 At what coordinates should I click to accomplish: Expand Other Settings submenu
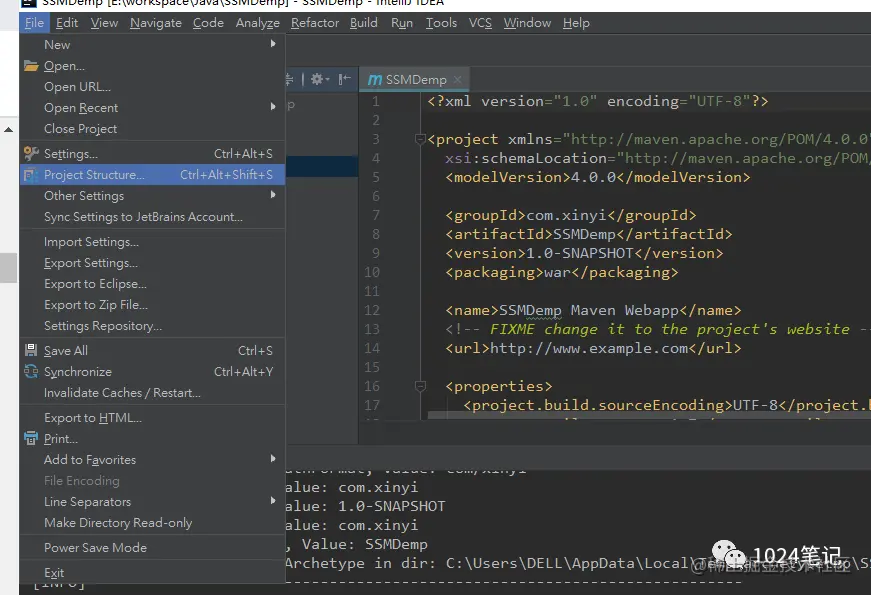(152, 196)
